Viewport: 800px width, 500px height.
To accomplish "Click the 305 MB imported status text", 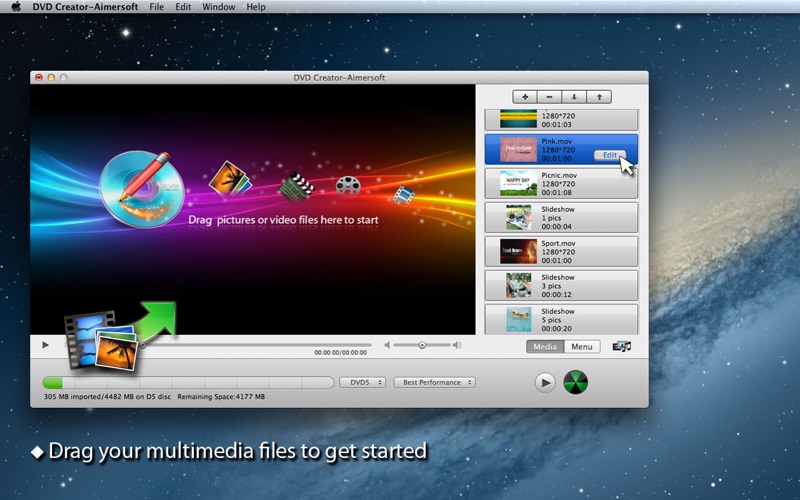I will (x=107, y=396).
